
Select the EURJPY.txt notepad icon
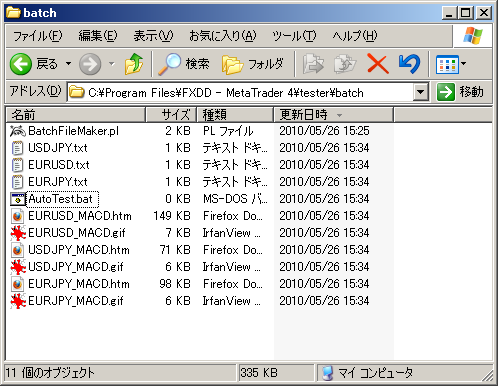pyautogui.click(x=17, y=182)
